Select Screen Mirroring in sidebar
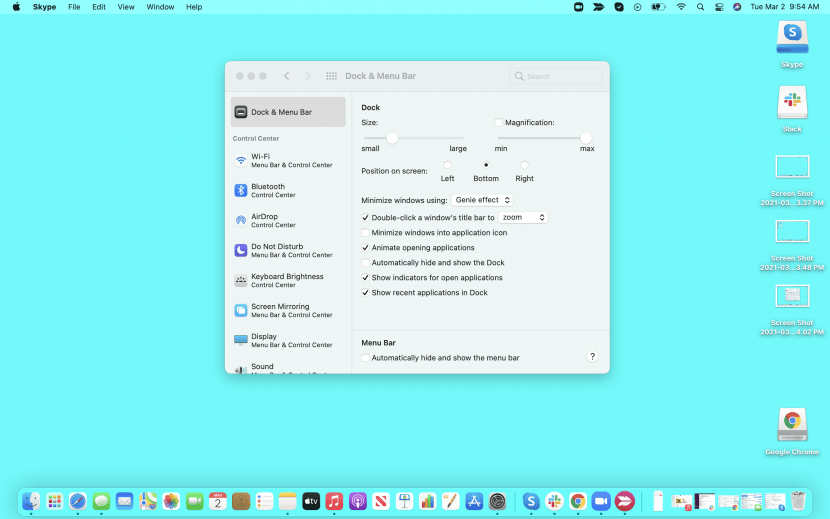 (x=241, y=310)
